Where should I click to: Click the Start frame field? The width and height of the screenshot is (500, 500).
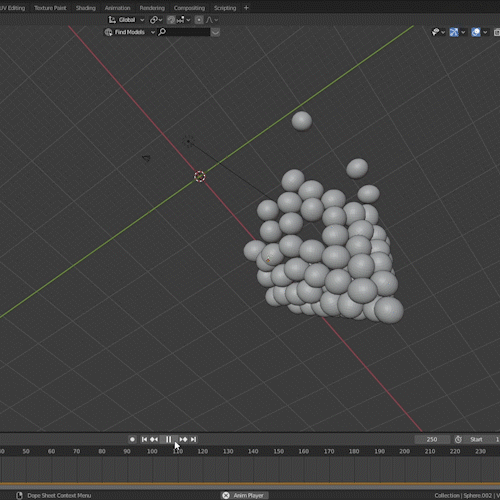[x=482, y=439]
